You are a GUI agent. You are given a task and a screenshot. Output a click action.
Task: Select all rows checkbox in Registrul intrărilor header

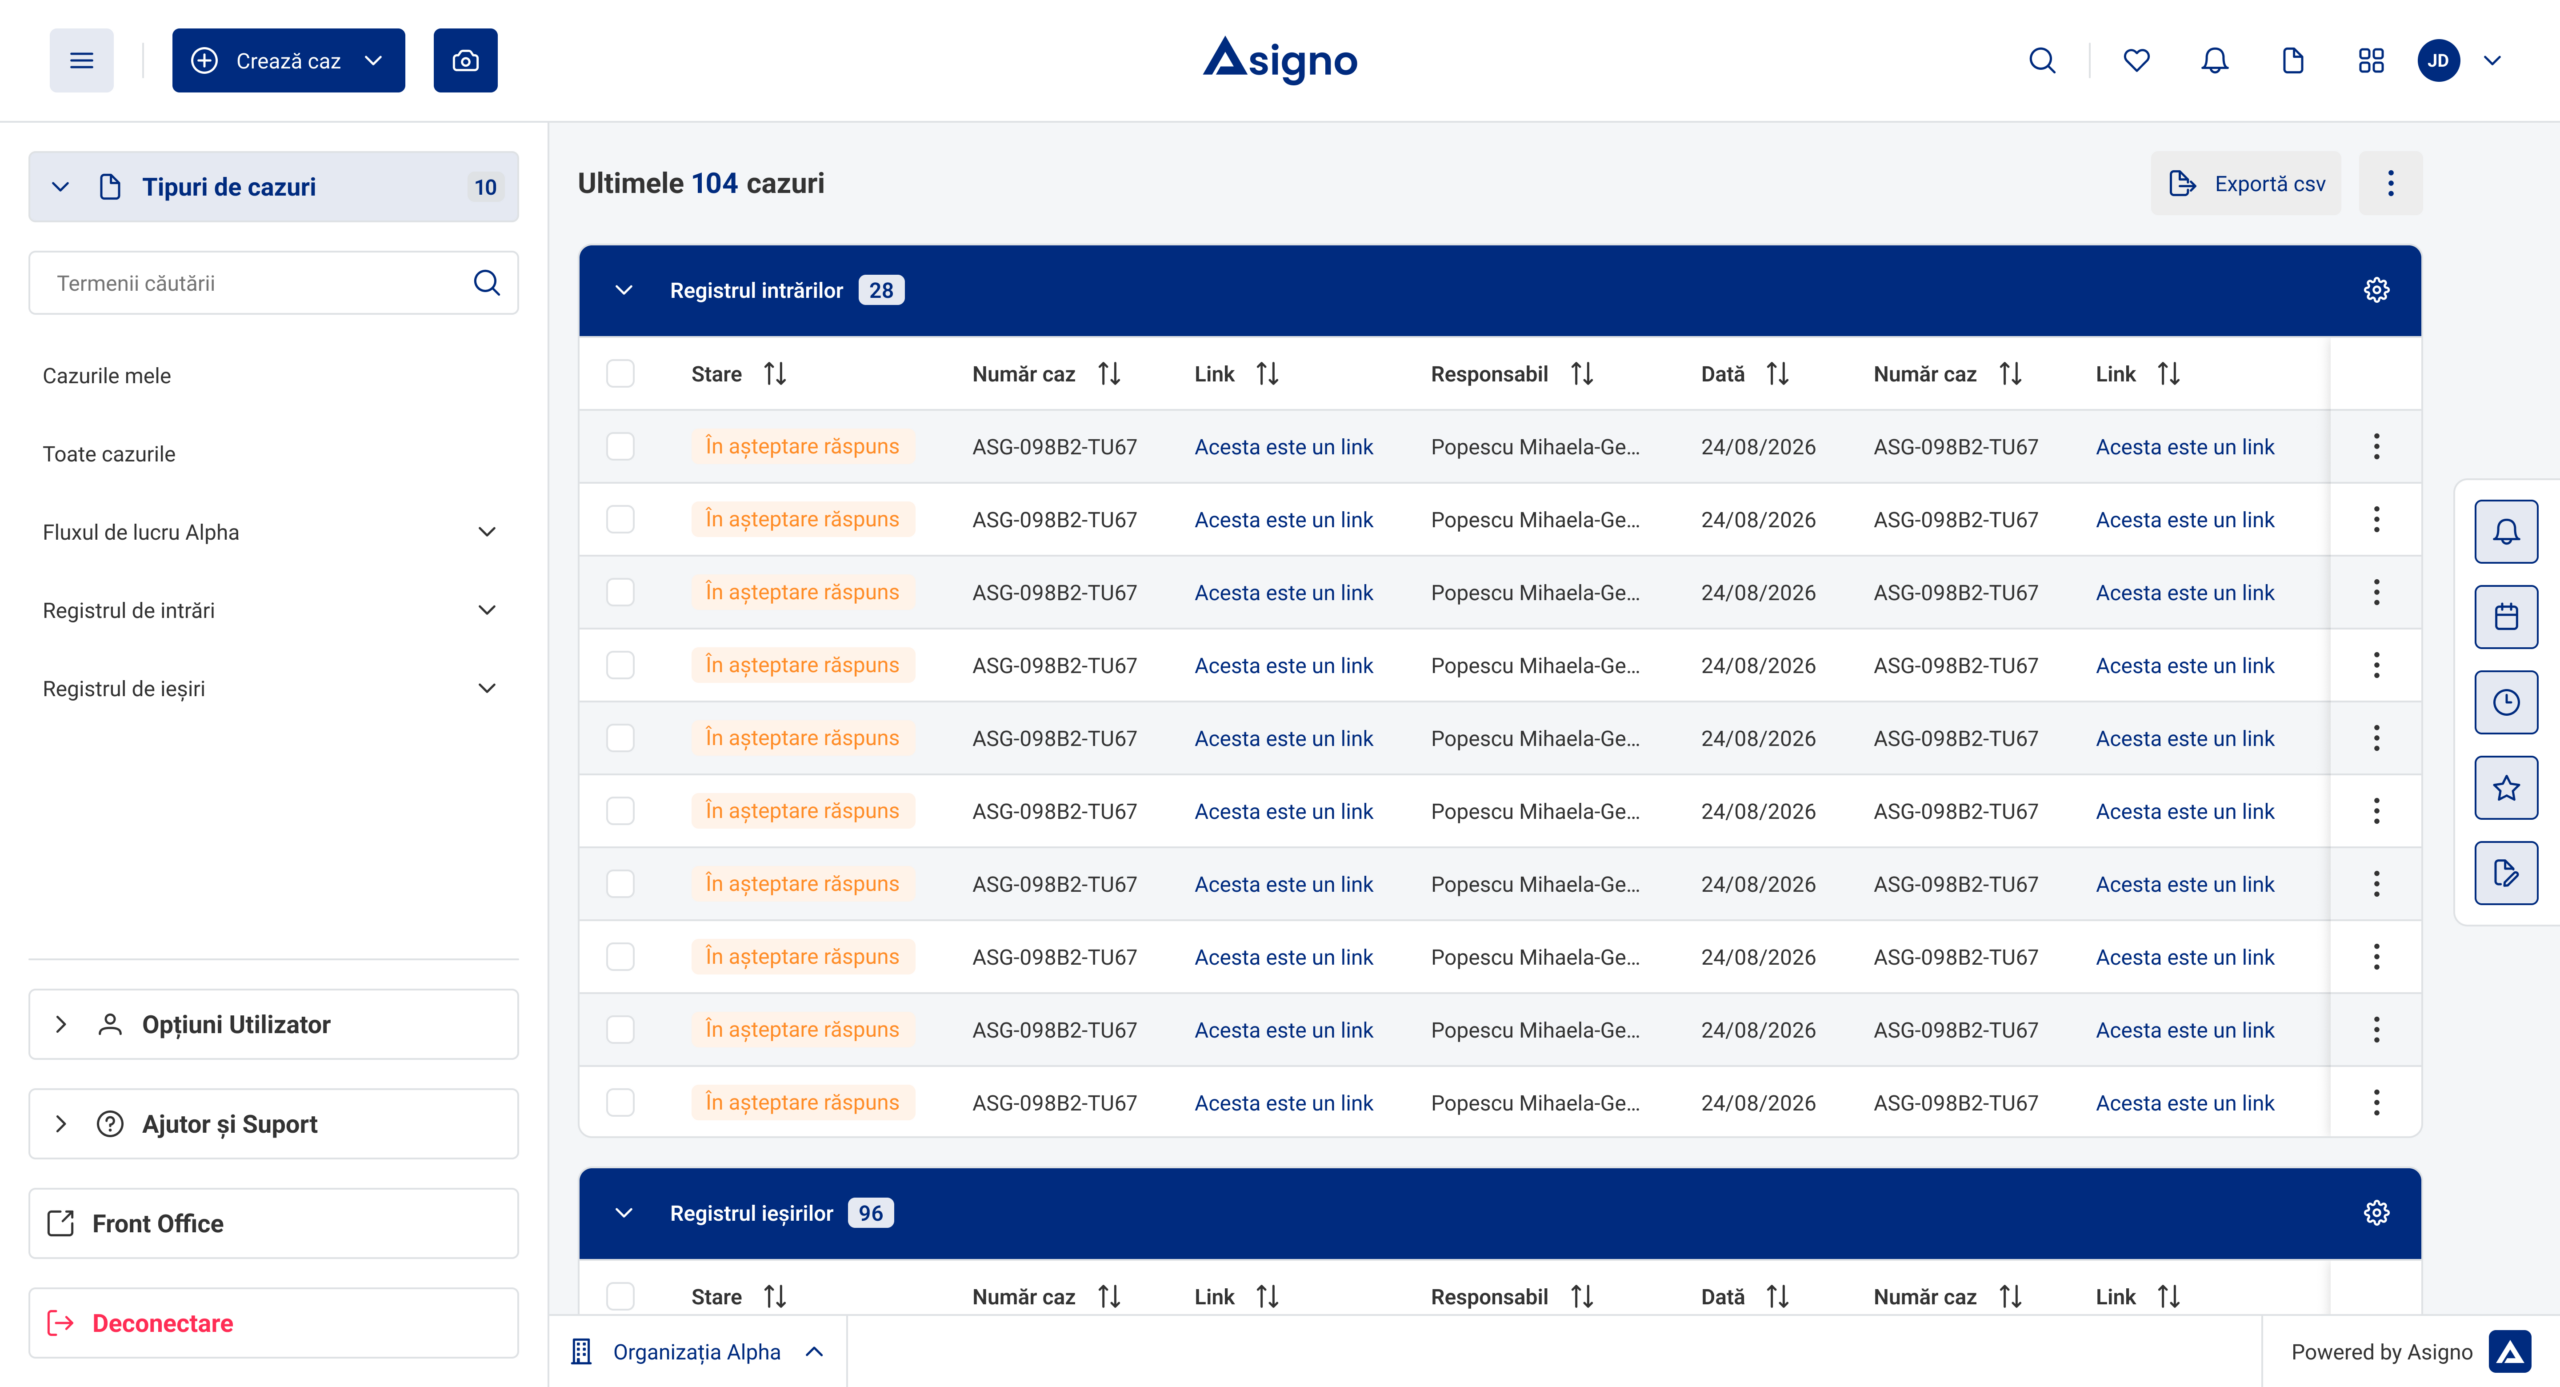click(620, 374)
